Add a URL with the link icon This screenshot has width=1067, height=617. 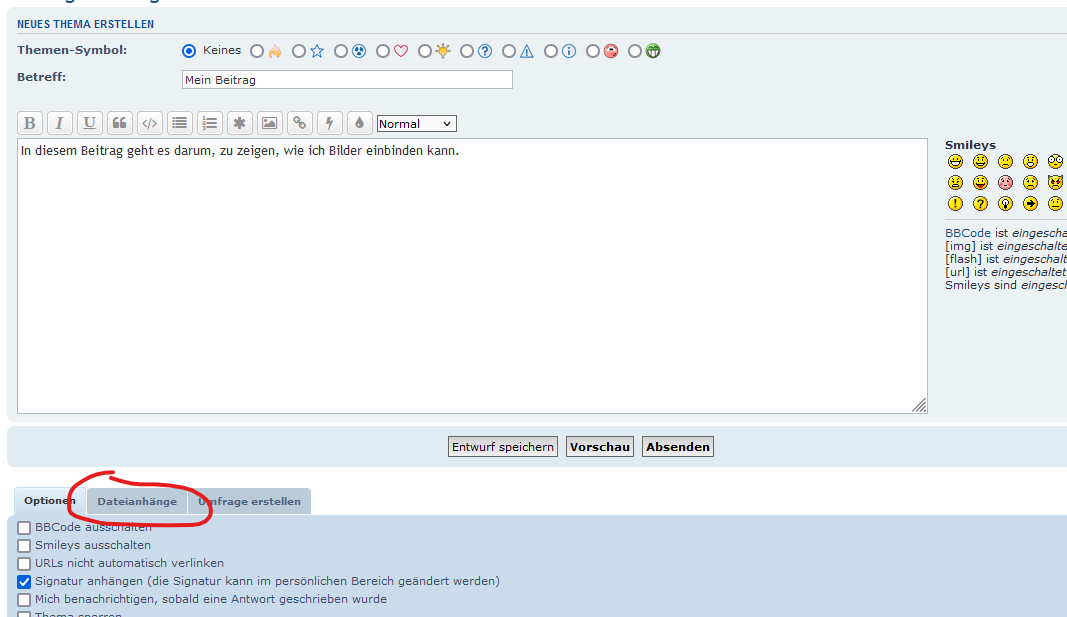coord(299,123)
